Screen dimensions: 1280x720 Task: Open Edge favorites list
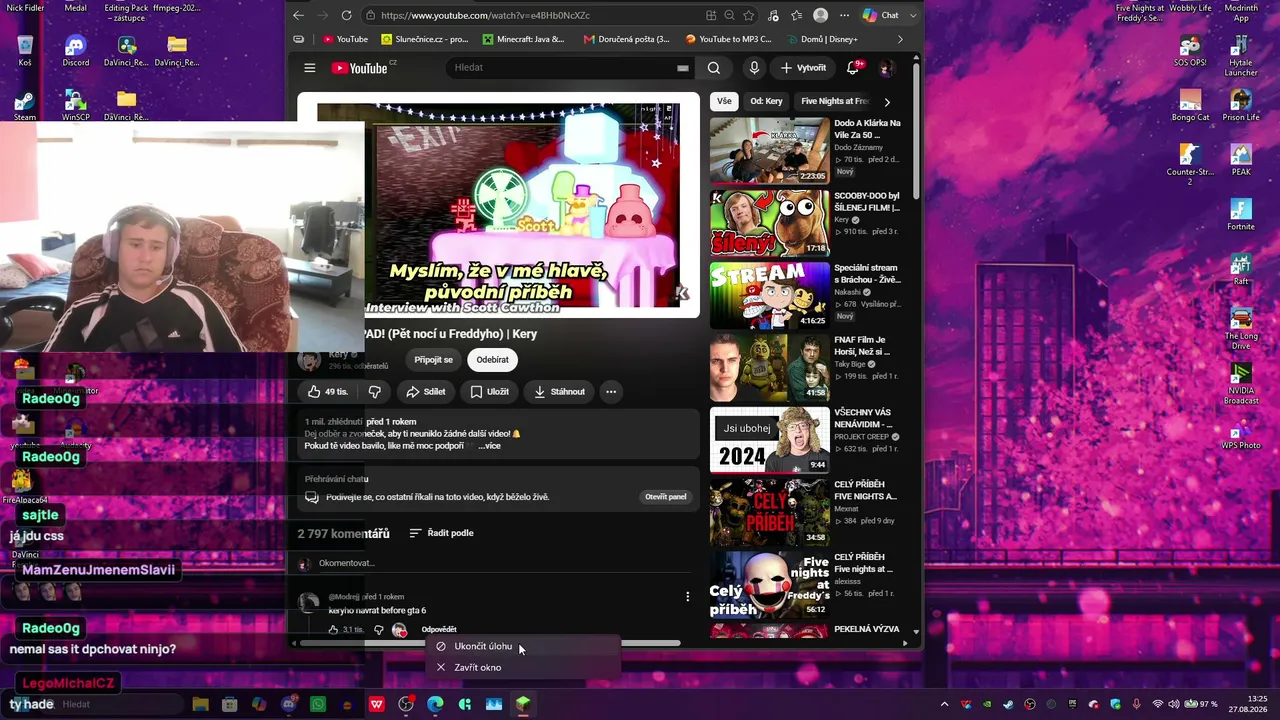(x=797, y=15)
